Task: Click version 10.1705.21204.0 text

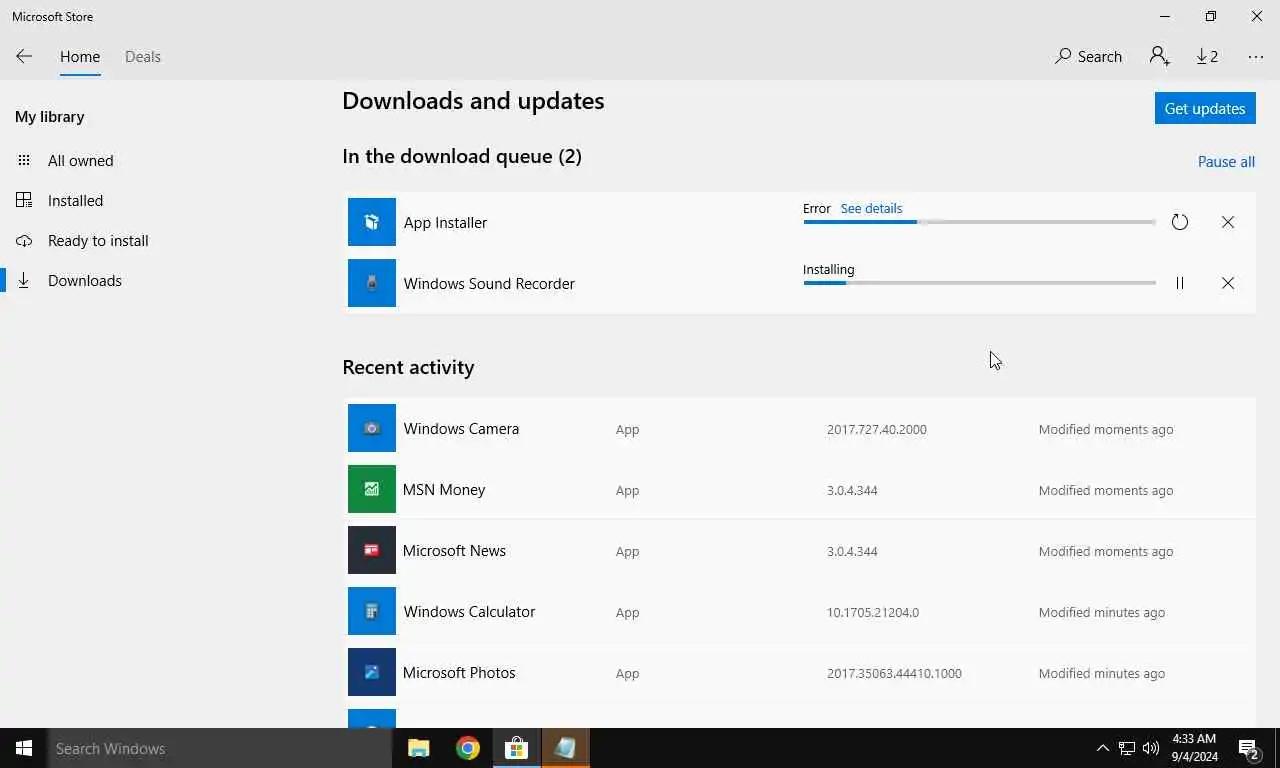Action: [x=873, y=612]
